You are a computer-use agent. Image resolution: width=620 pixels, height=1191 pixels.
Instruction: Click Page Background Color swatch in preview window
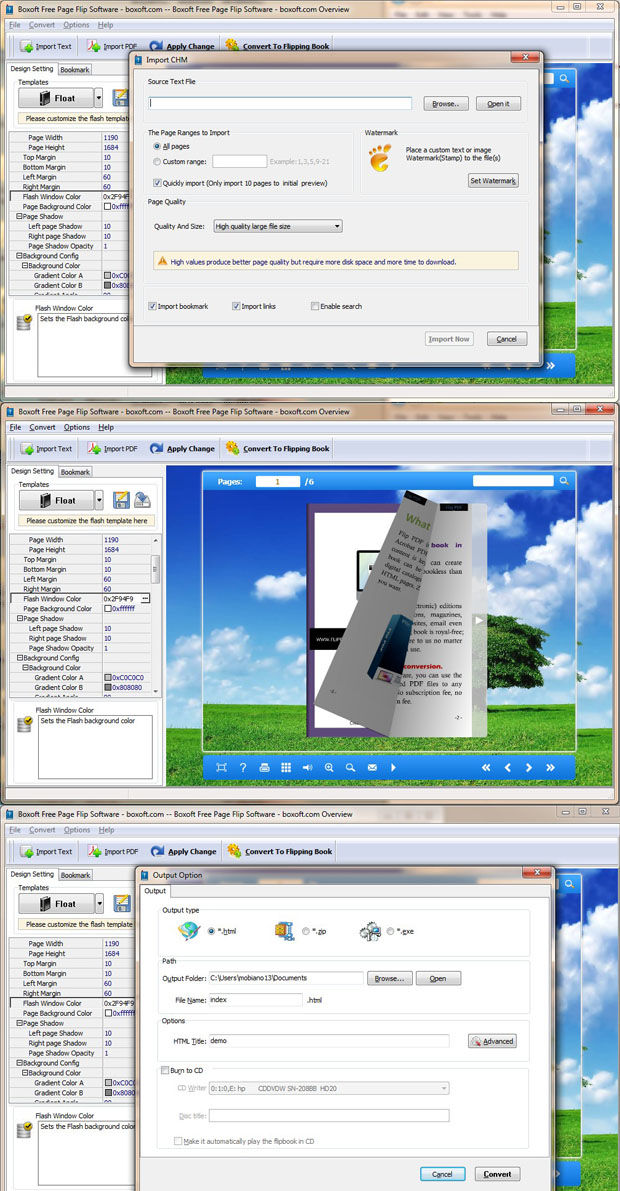tap(109, 608)
